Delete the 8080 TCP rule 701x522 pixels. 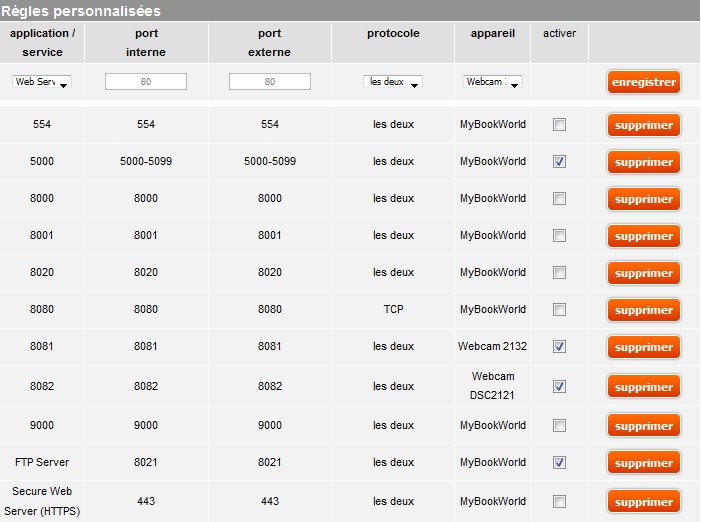[x=643, y=310]
